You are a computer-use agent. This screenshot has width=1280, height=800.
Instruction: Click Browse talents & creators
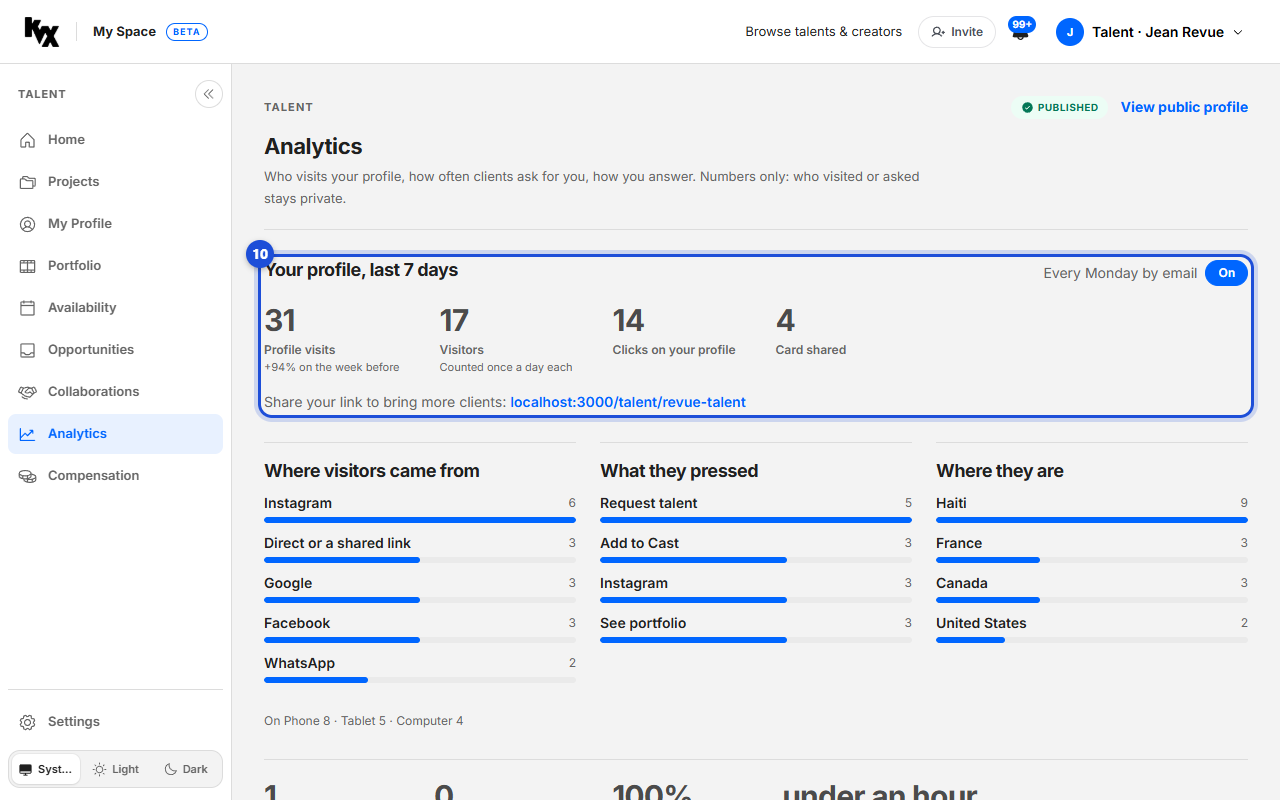tap(824, 32)
